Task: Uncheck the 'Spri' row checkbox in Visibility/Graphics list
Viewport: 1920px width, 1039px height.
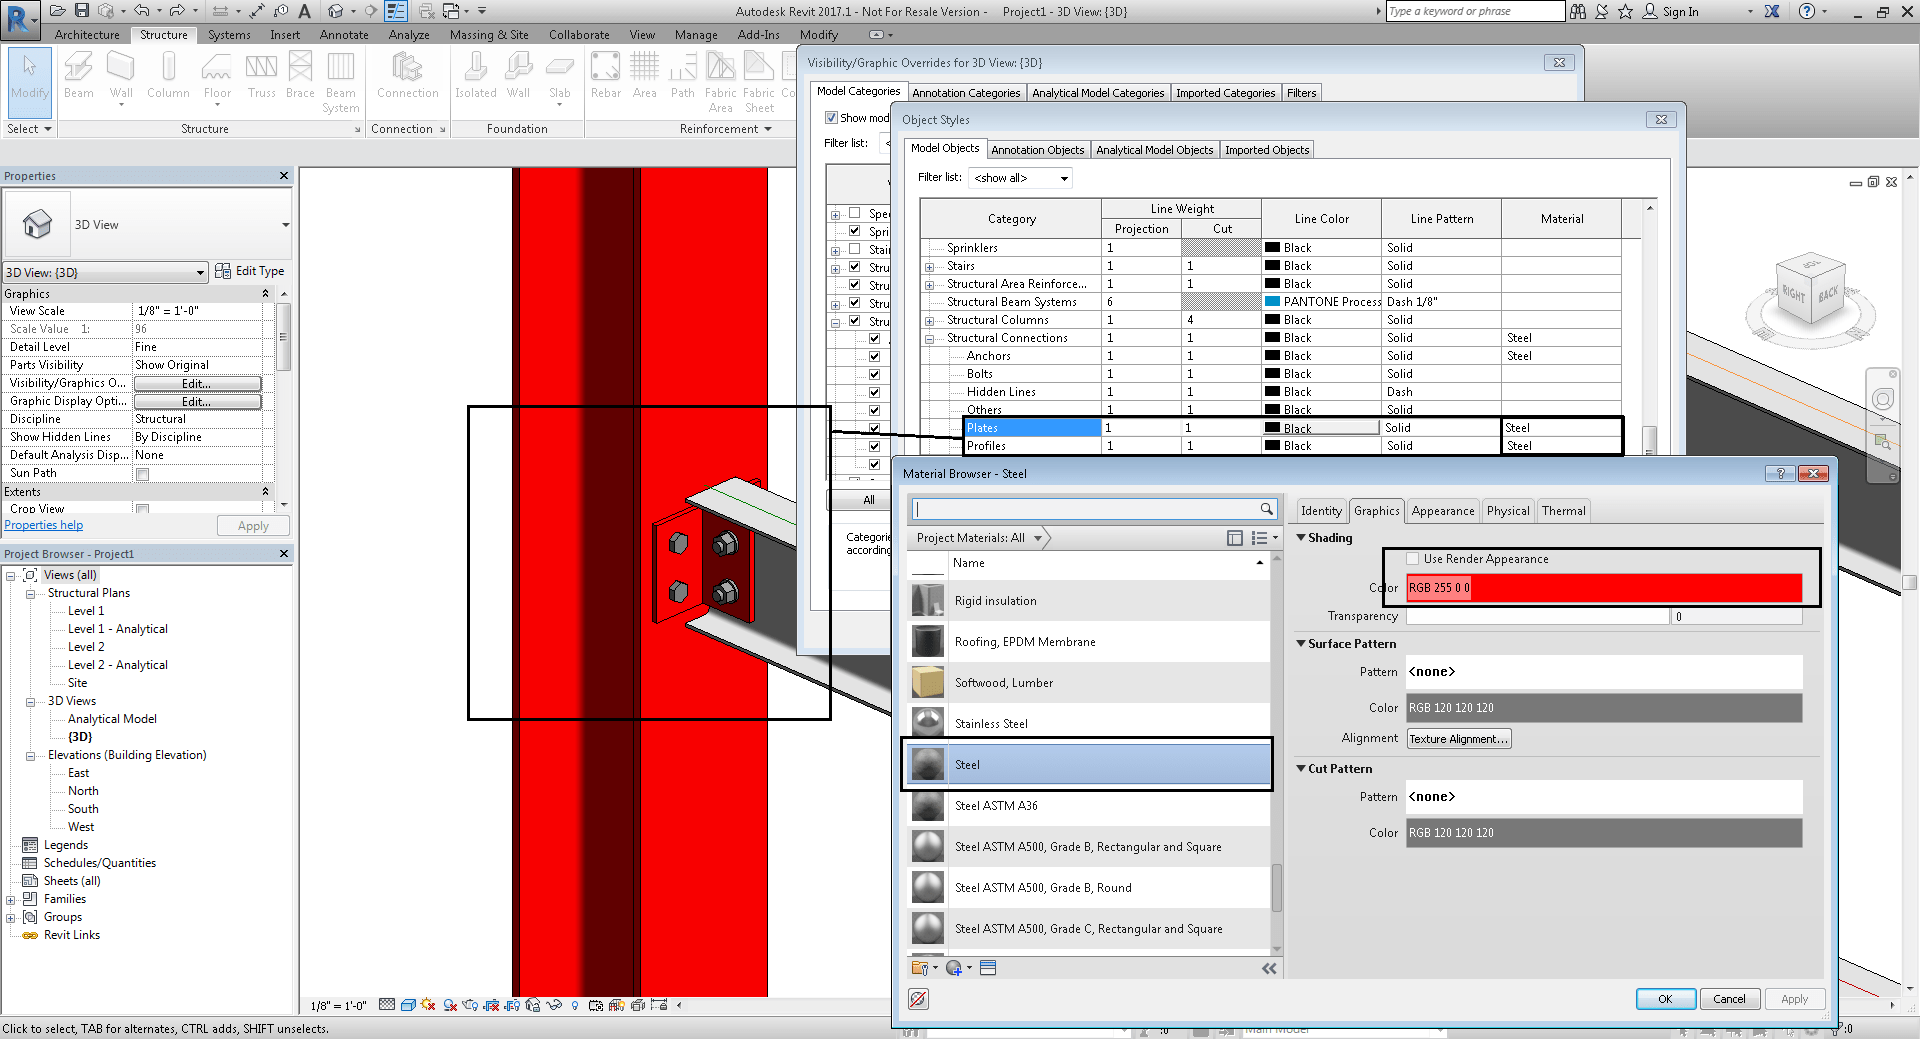Action: [x=855, y=231]
